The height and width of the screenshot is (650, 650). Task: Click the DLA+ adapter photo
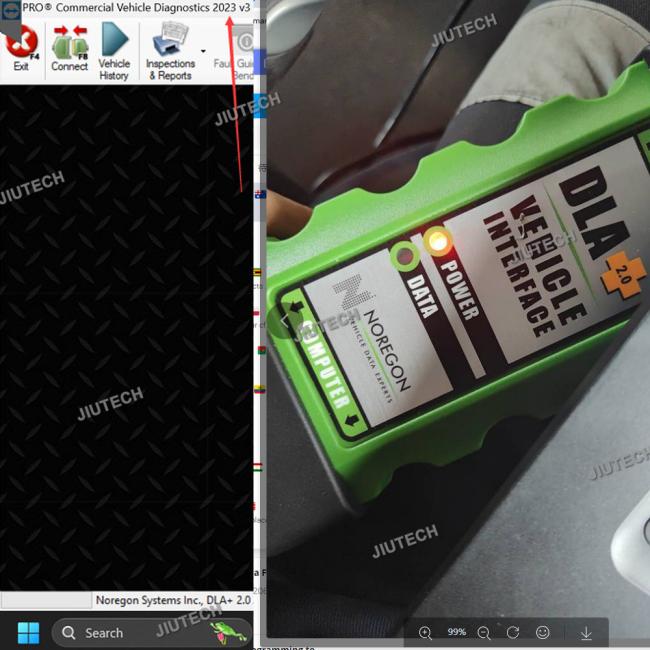(455, 320)
